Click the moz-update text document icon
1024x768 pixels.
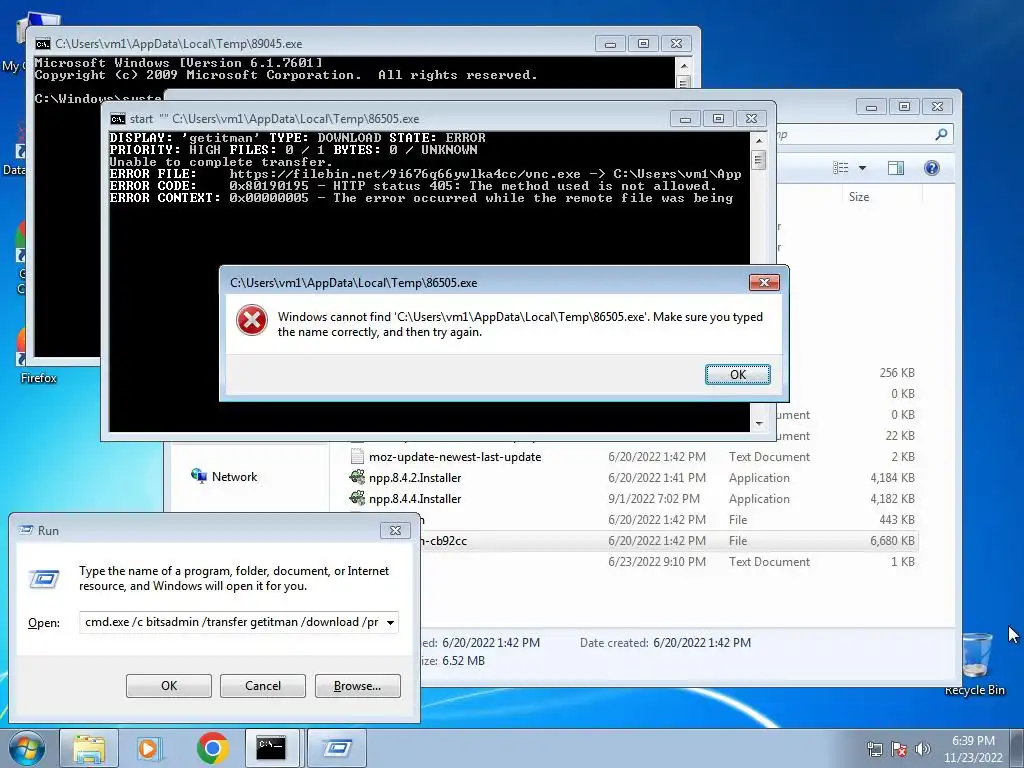pos(357,456)
